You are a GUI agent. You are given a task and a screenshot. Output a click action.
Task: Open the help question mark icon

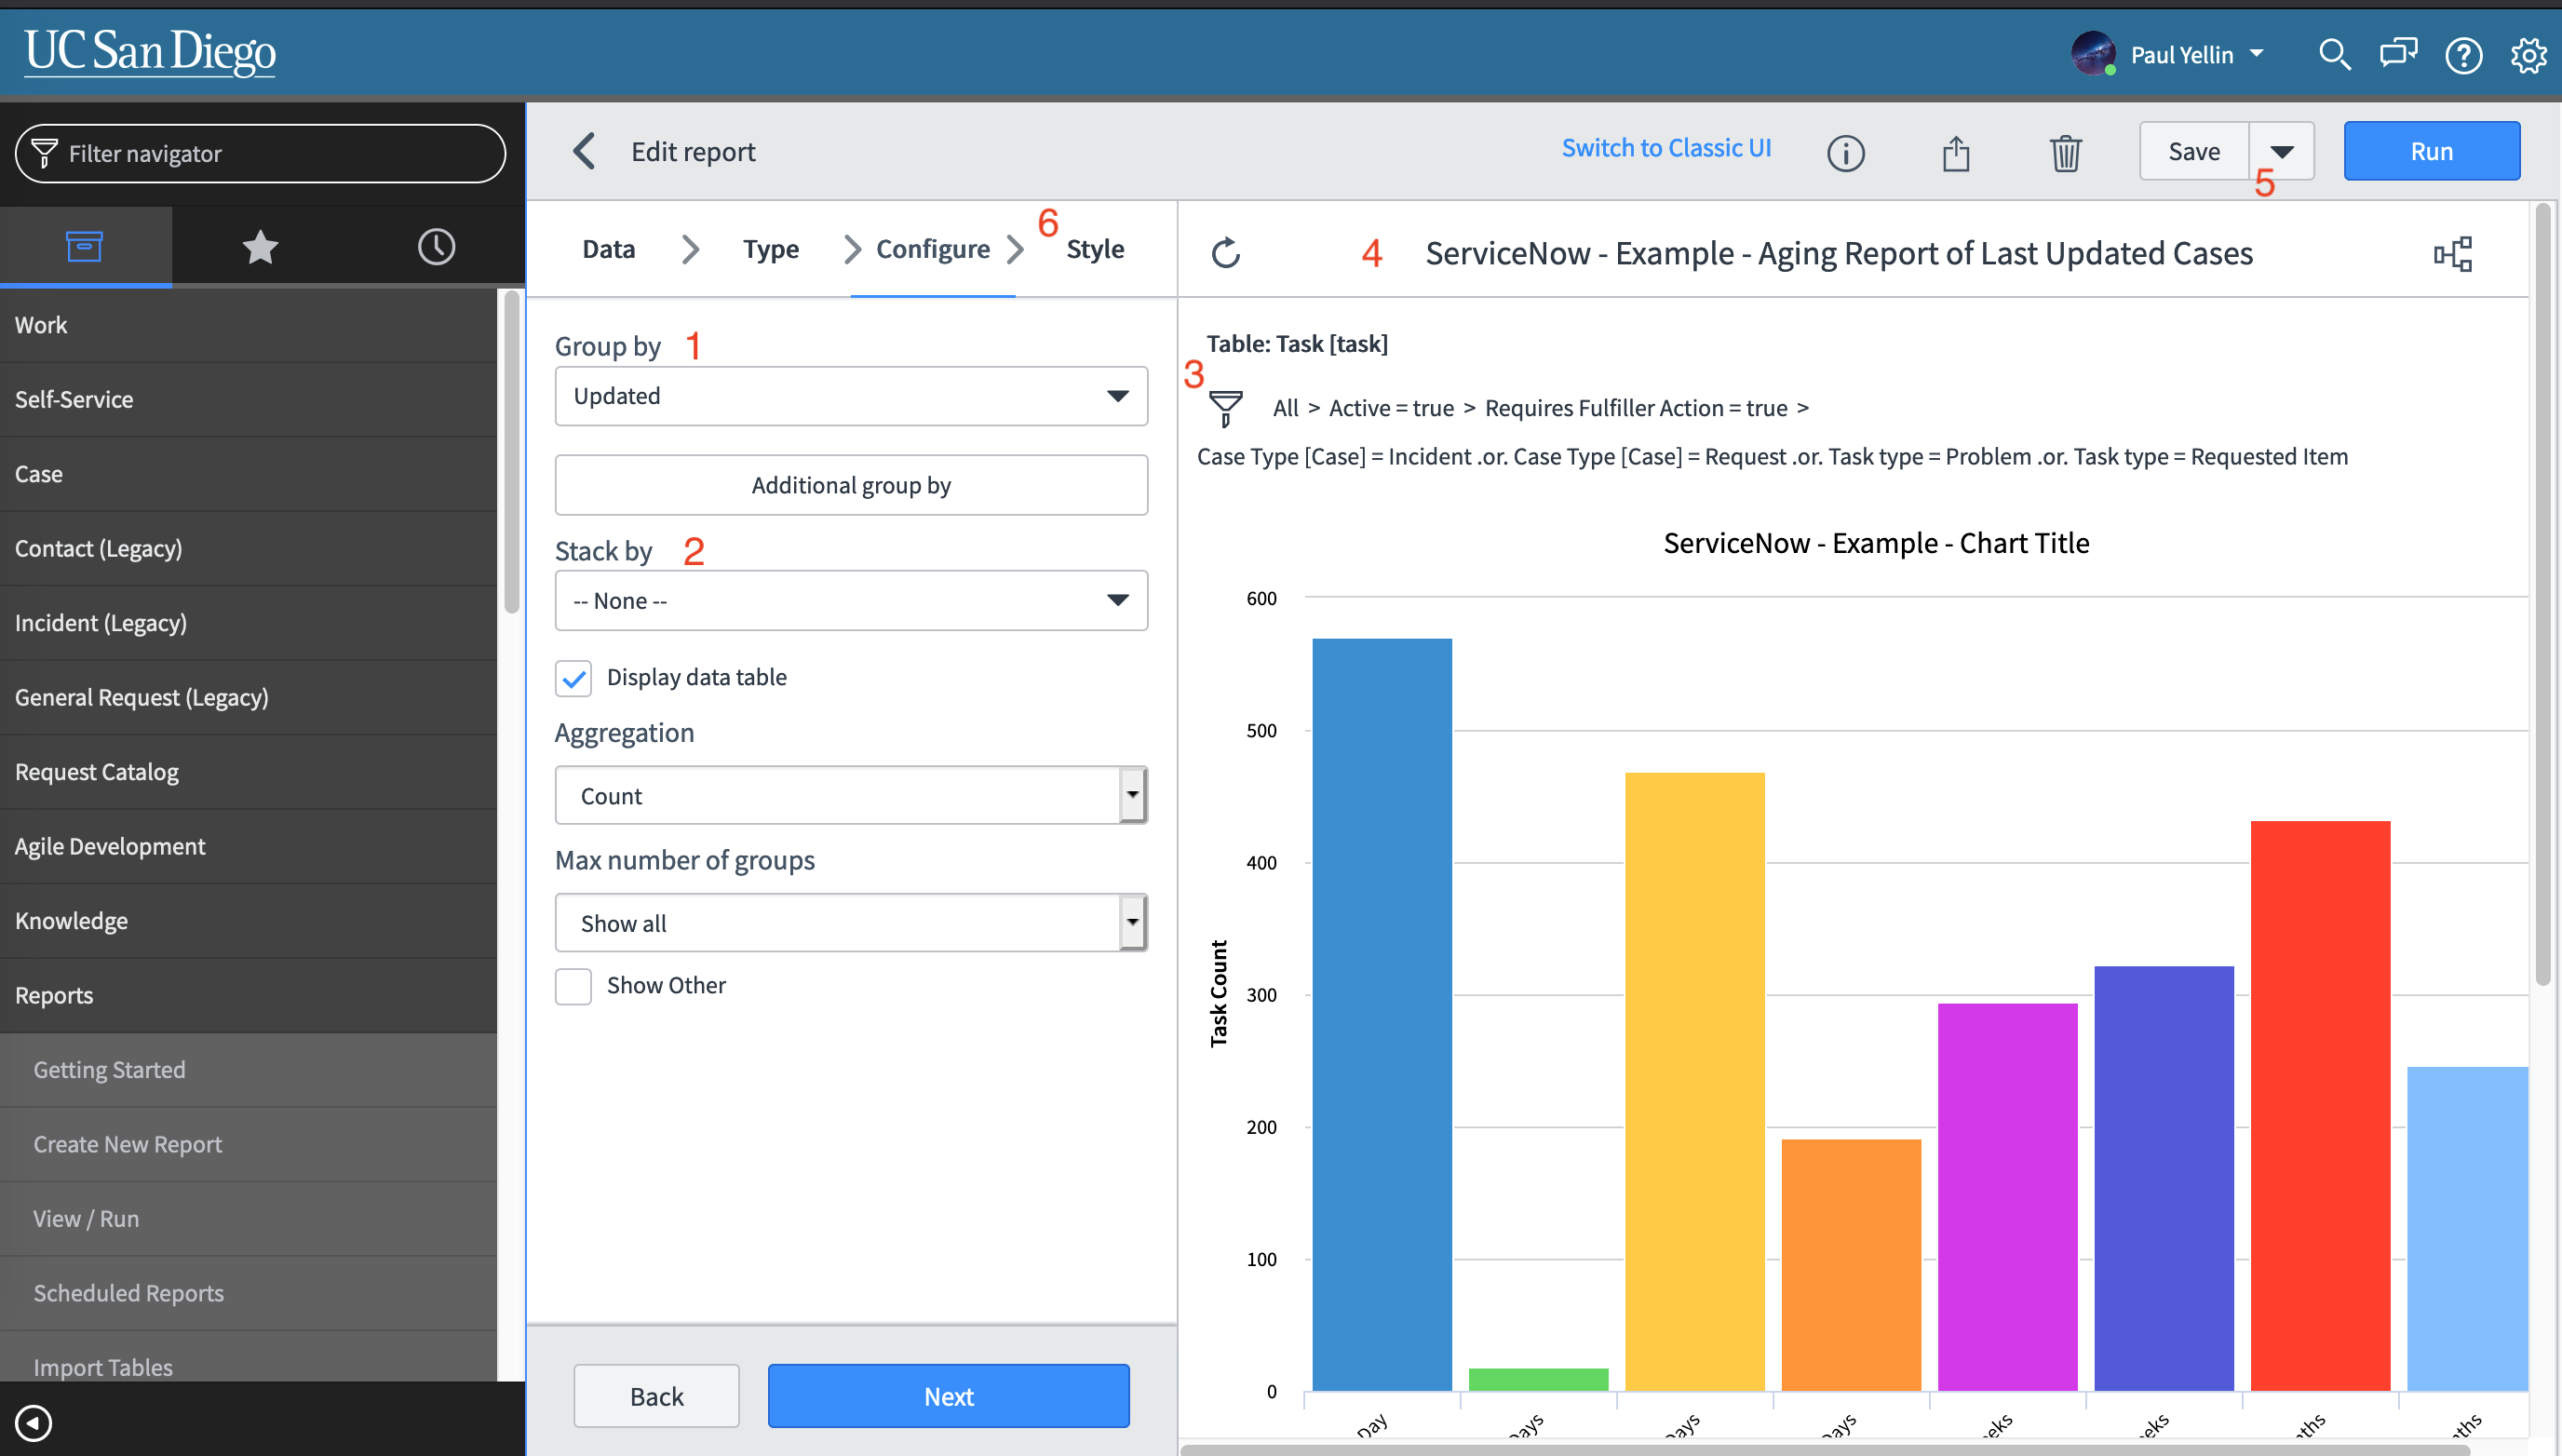[2463, 55]
